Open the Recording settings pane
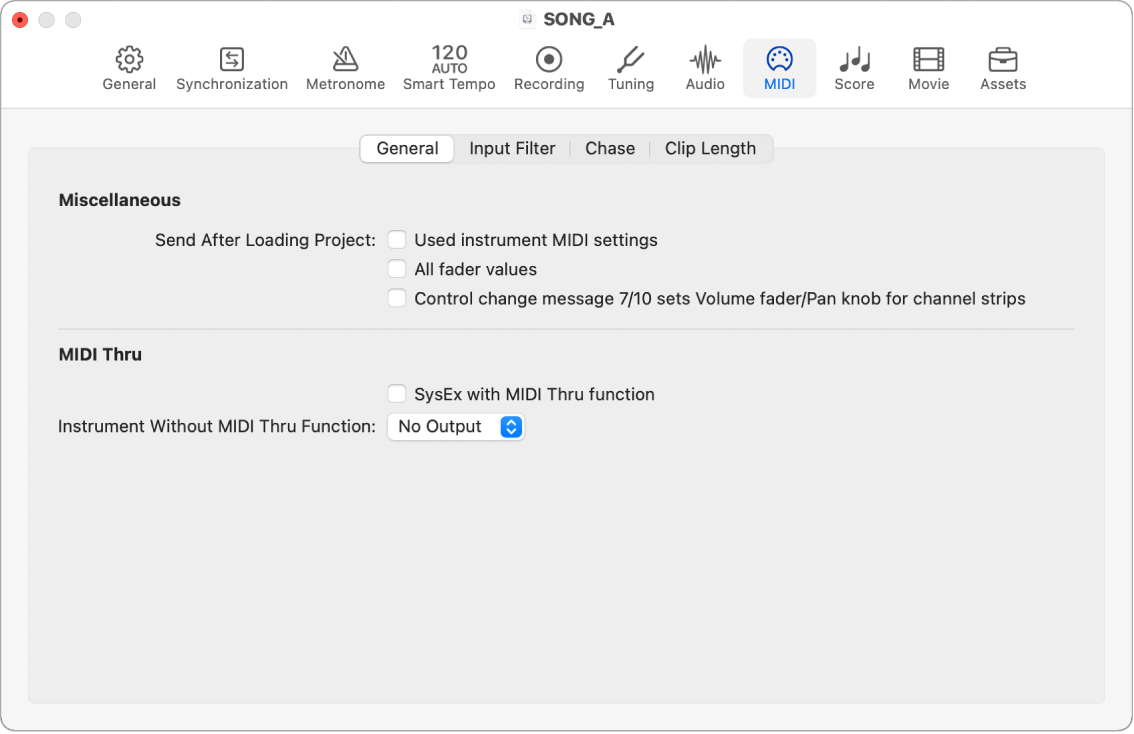 click(549, 68)
